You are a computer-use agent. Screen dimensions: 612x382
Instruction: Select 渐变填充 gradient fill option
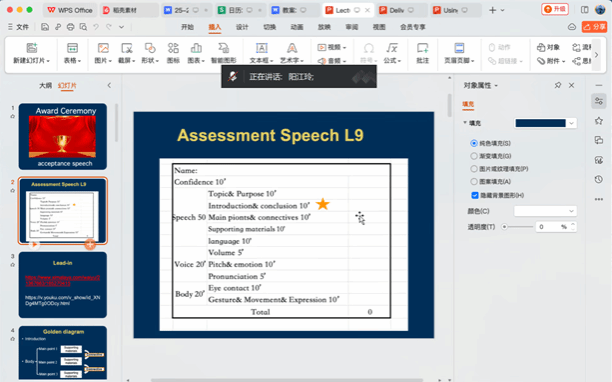(x=474, y=156)
